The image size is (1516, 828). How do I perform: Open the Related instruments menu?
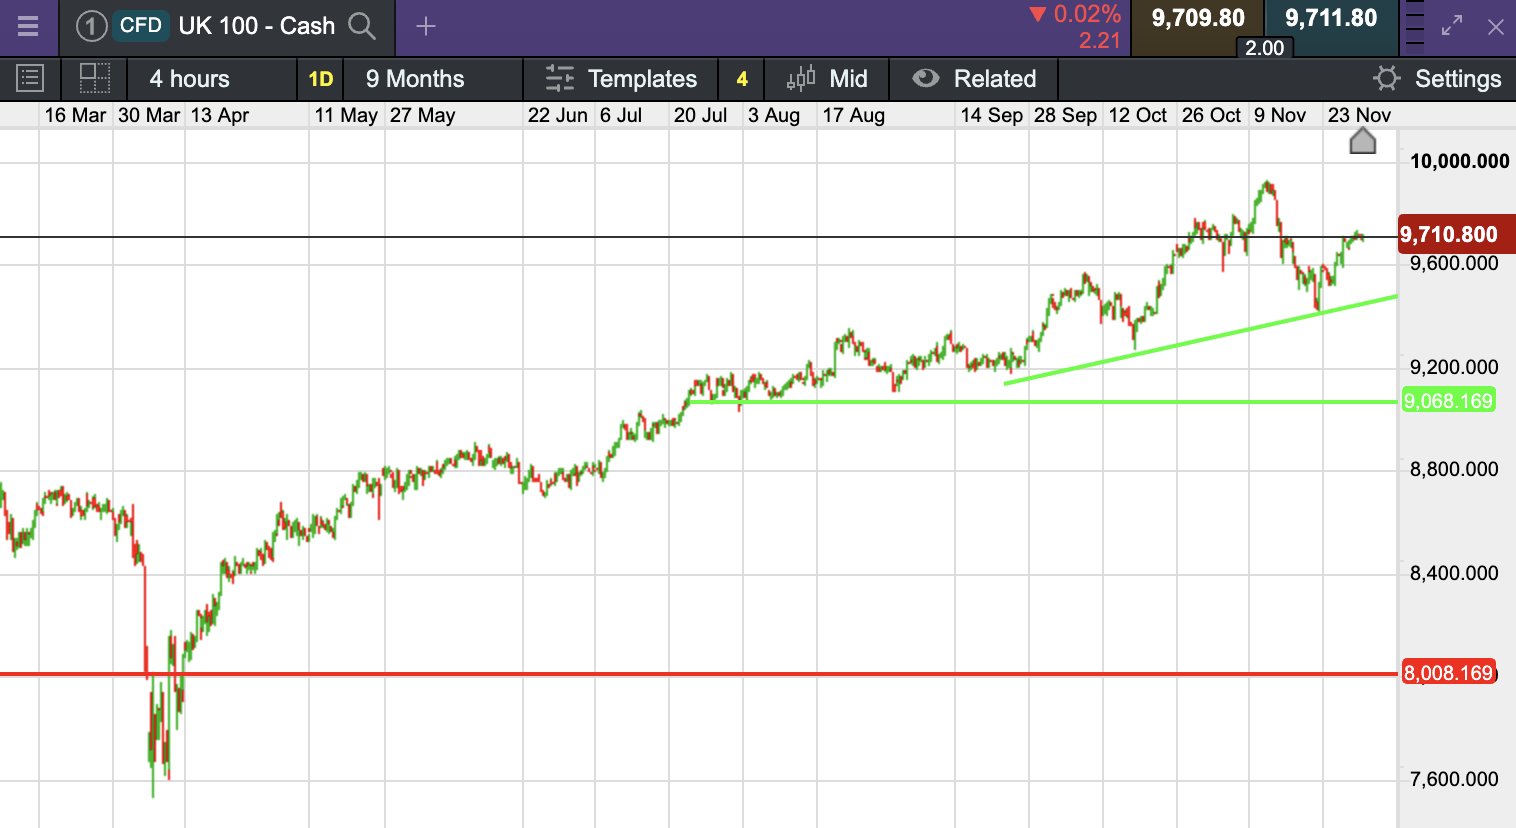tap(974, 79)
